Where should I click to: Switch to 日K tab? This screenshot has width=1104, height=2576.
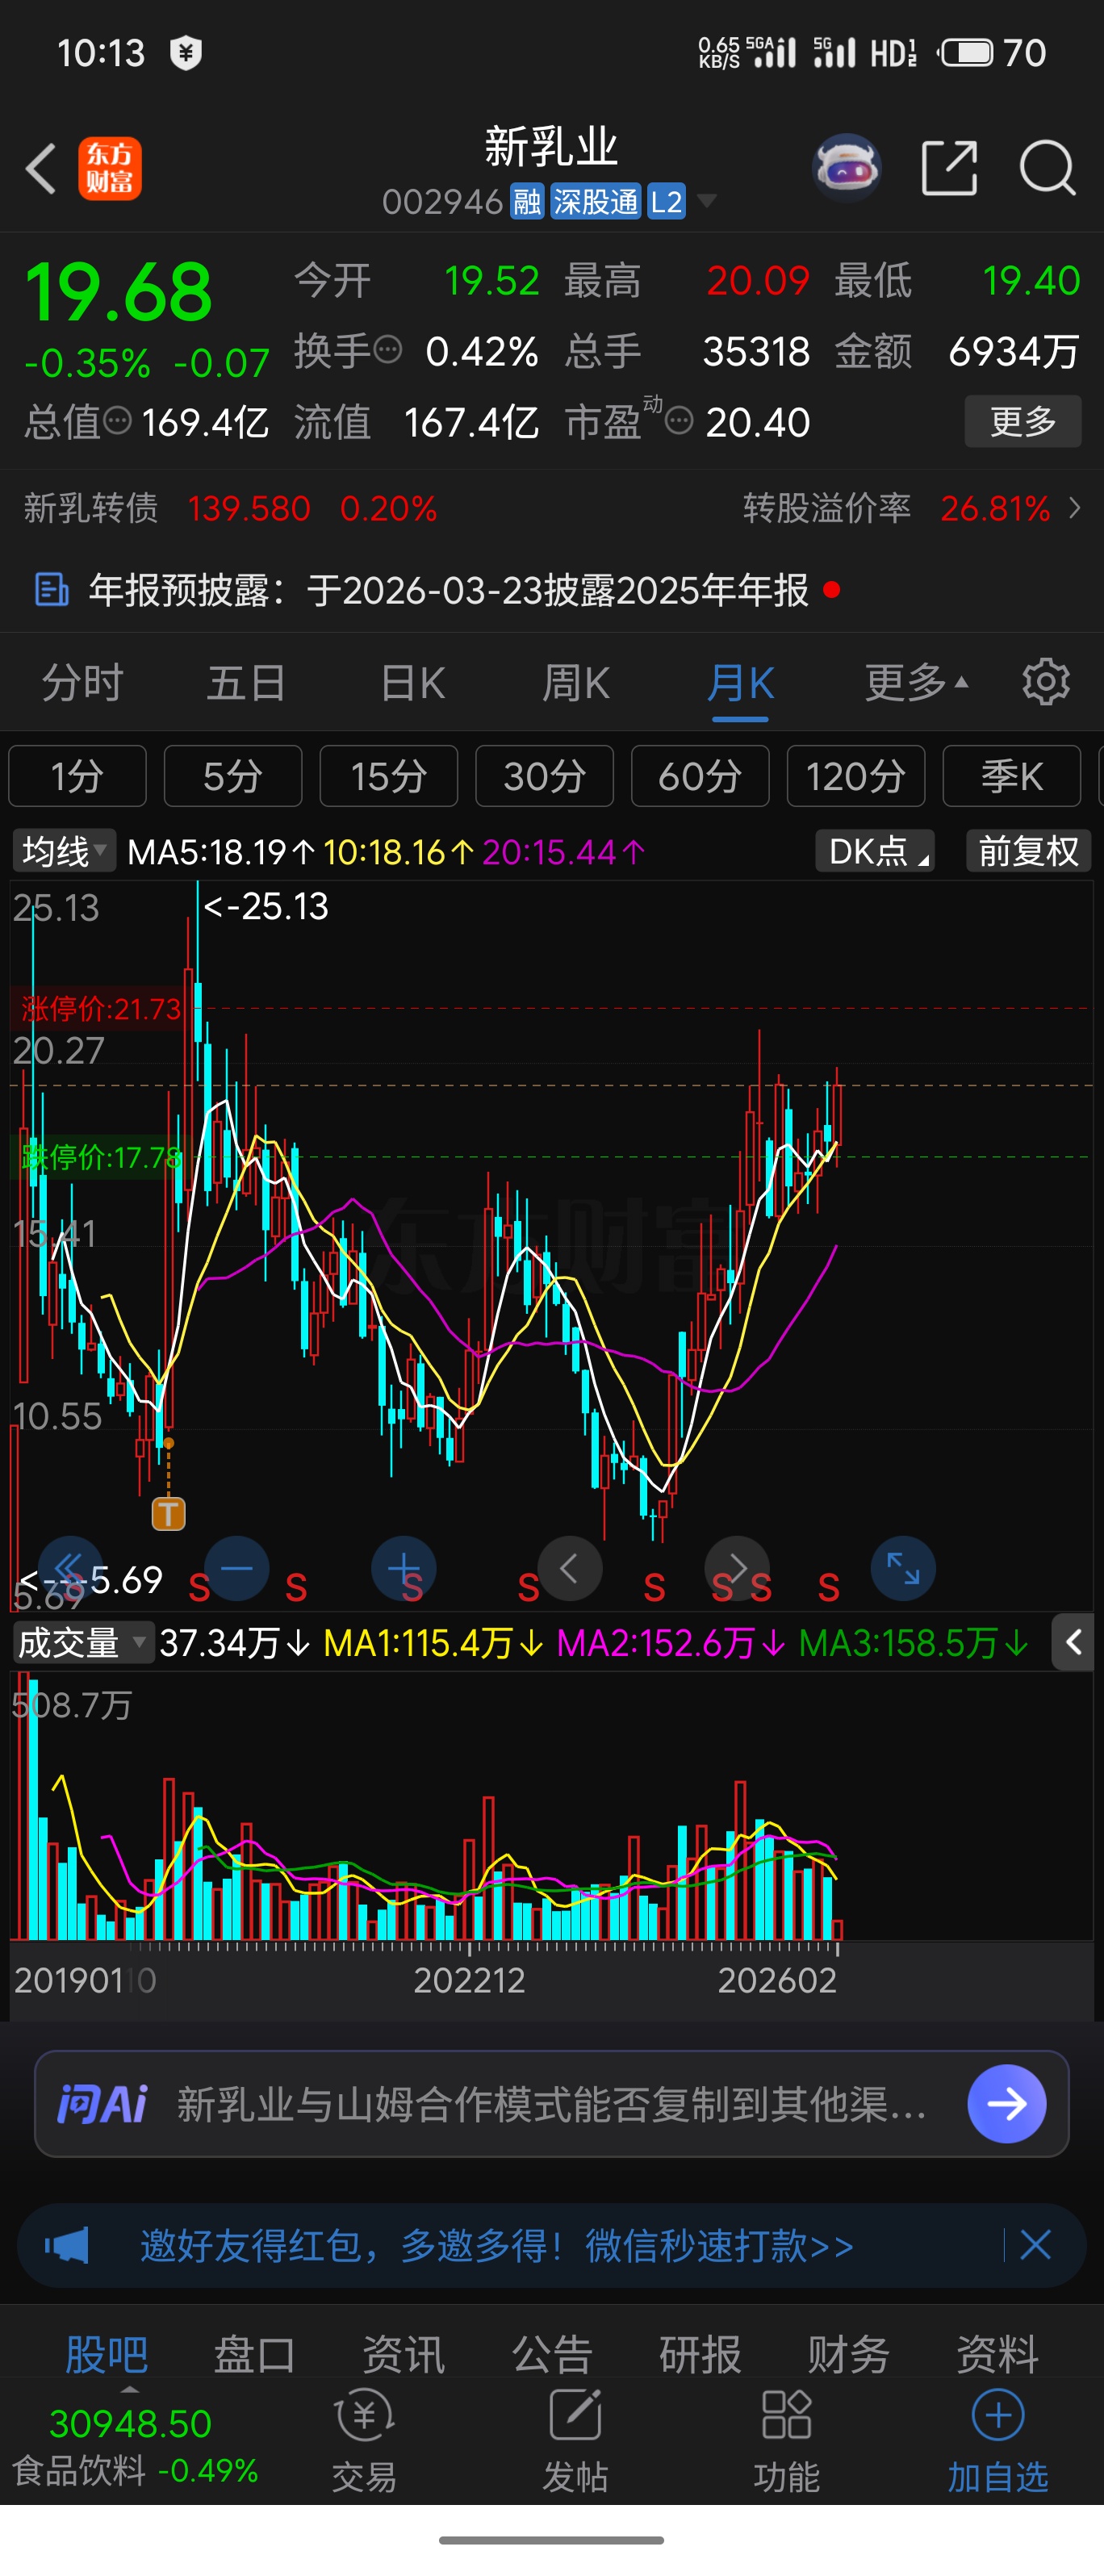(413, 682)
